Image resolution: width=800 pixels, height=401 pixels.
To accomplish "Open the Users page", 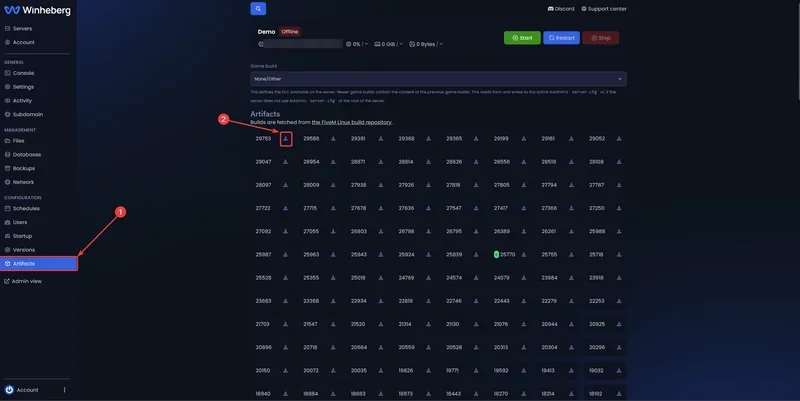I will pos(16,222).
